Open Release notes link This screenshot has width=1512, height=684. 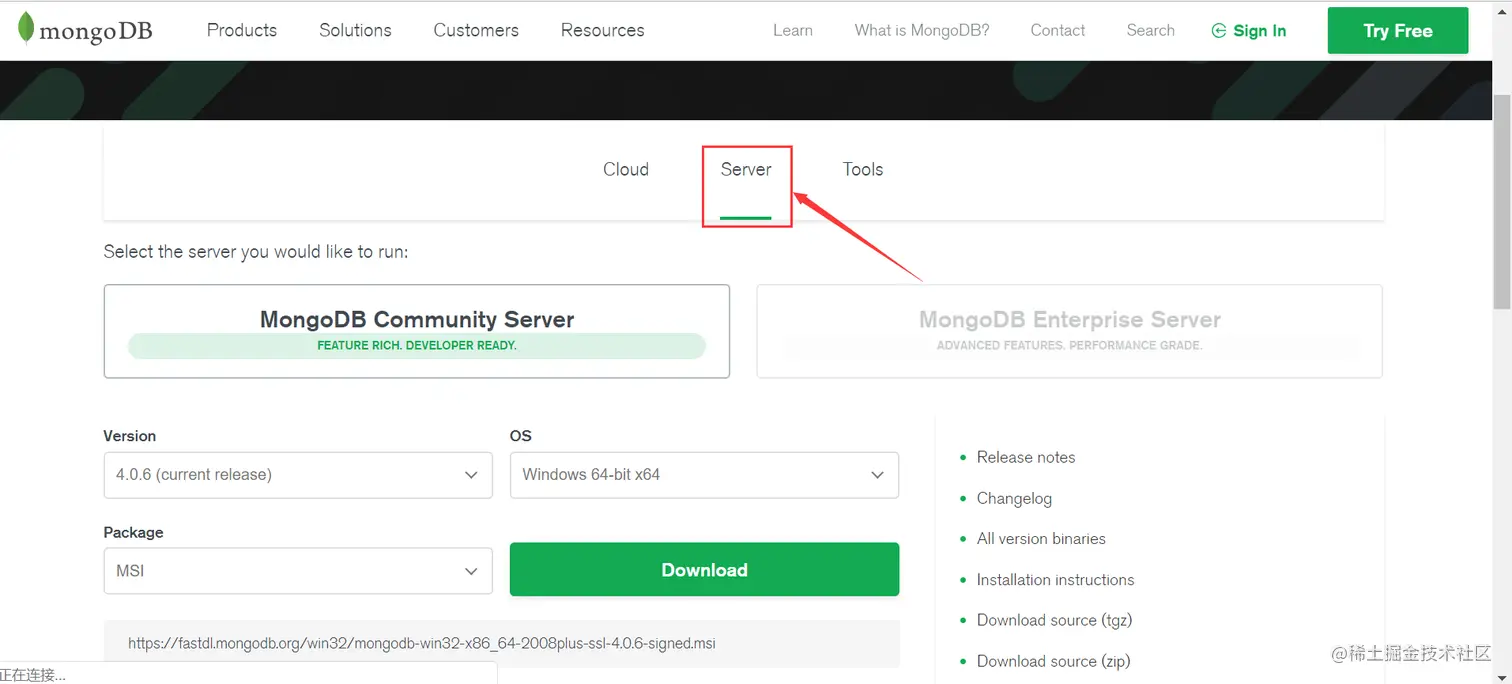[x=1026, y=457]
